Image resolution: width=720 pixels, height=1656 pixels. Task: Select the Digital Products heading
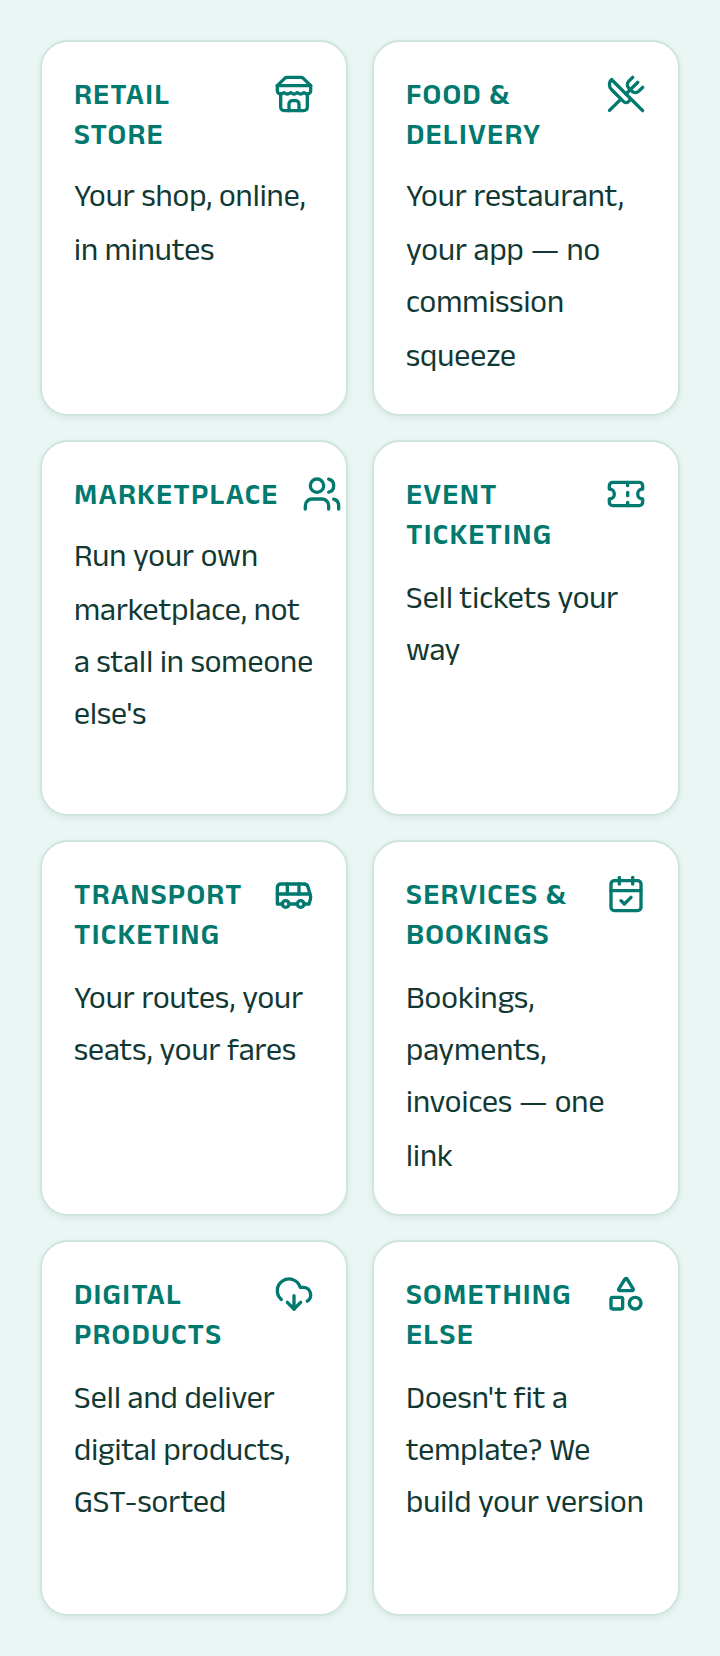[148, 1315]
